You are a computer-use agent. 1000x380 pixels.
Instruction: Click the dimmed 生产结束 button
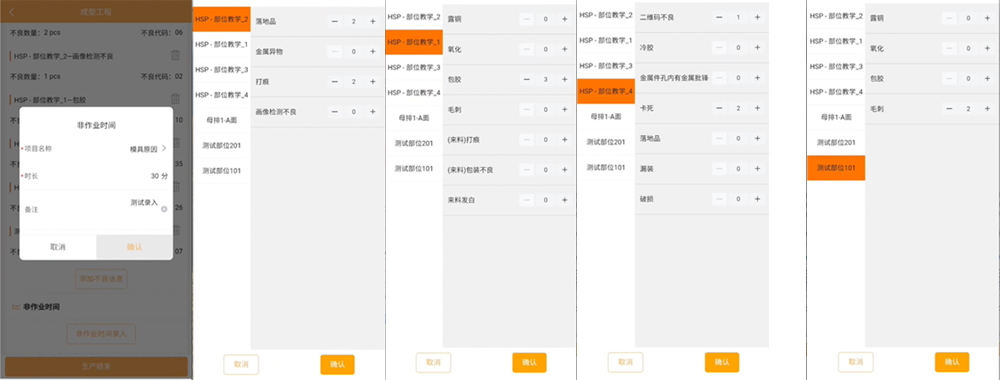pos(96,367)
